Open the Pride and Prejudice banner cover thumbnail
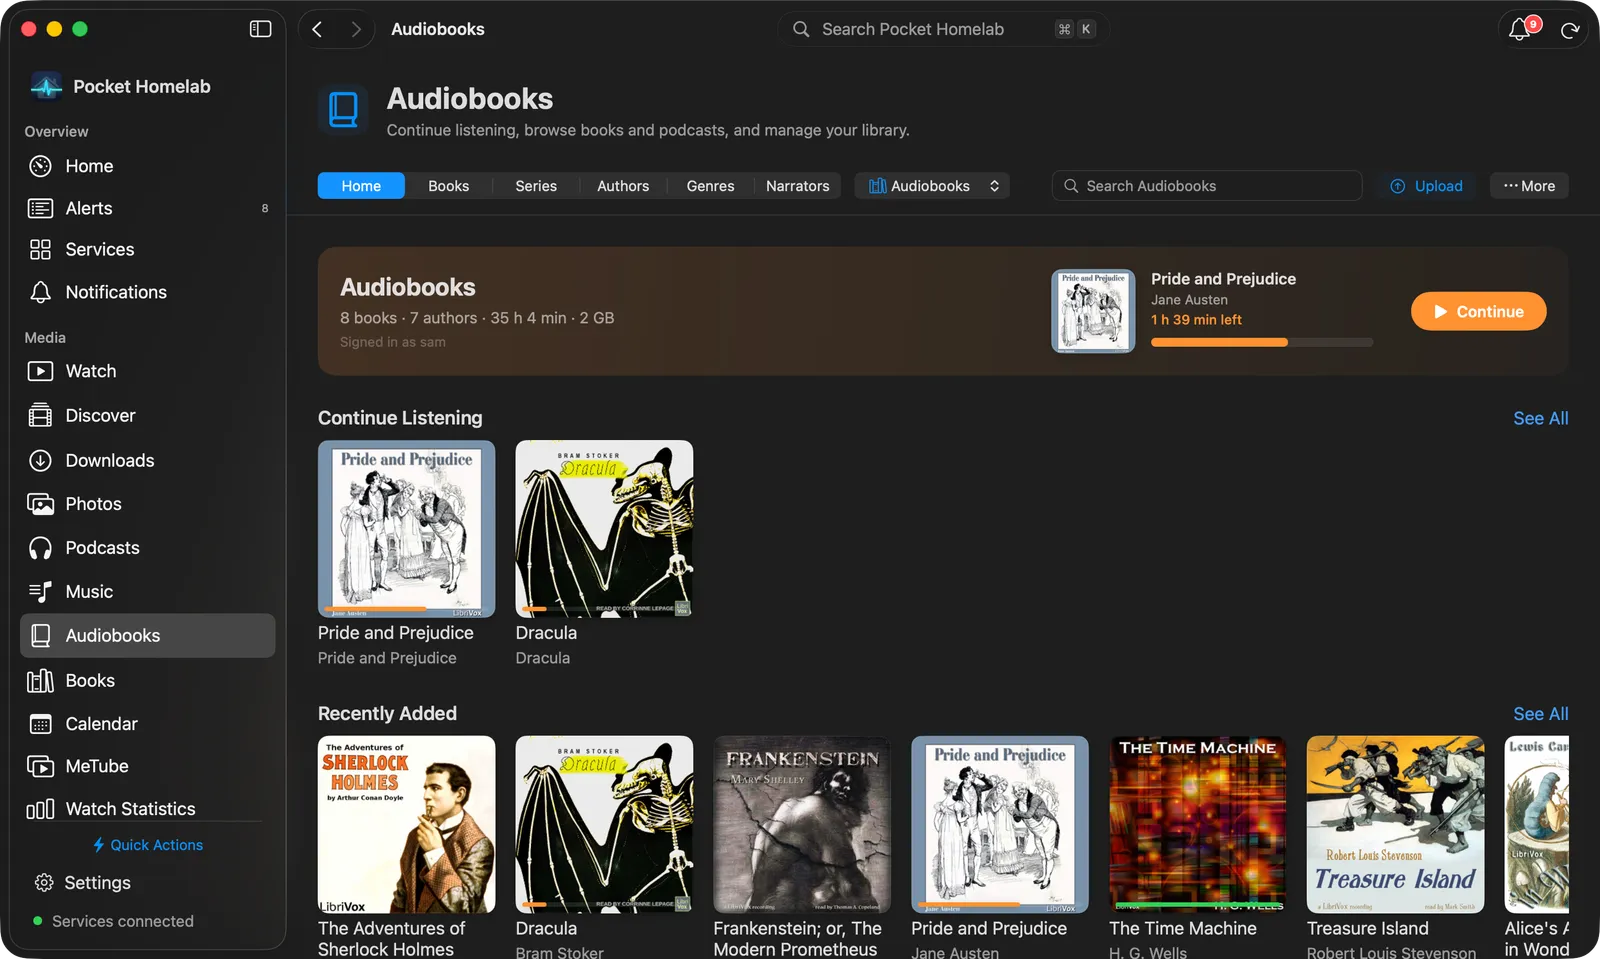Viewport: 1600px width, 959px height. point(1093,311)
